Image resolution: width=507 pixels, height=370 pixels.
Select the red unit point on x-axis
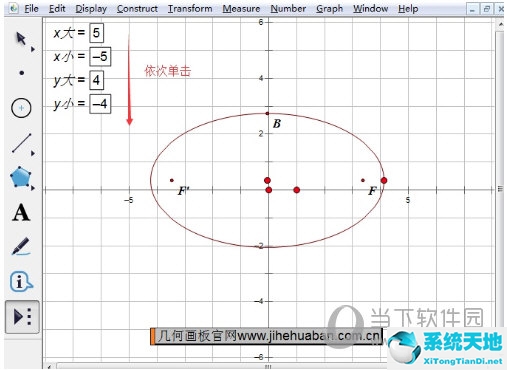pos(297,190)
